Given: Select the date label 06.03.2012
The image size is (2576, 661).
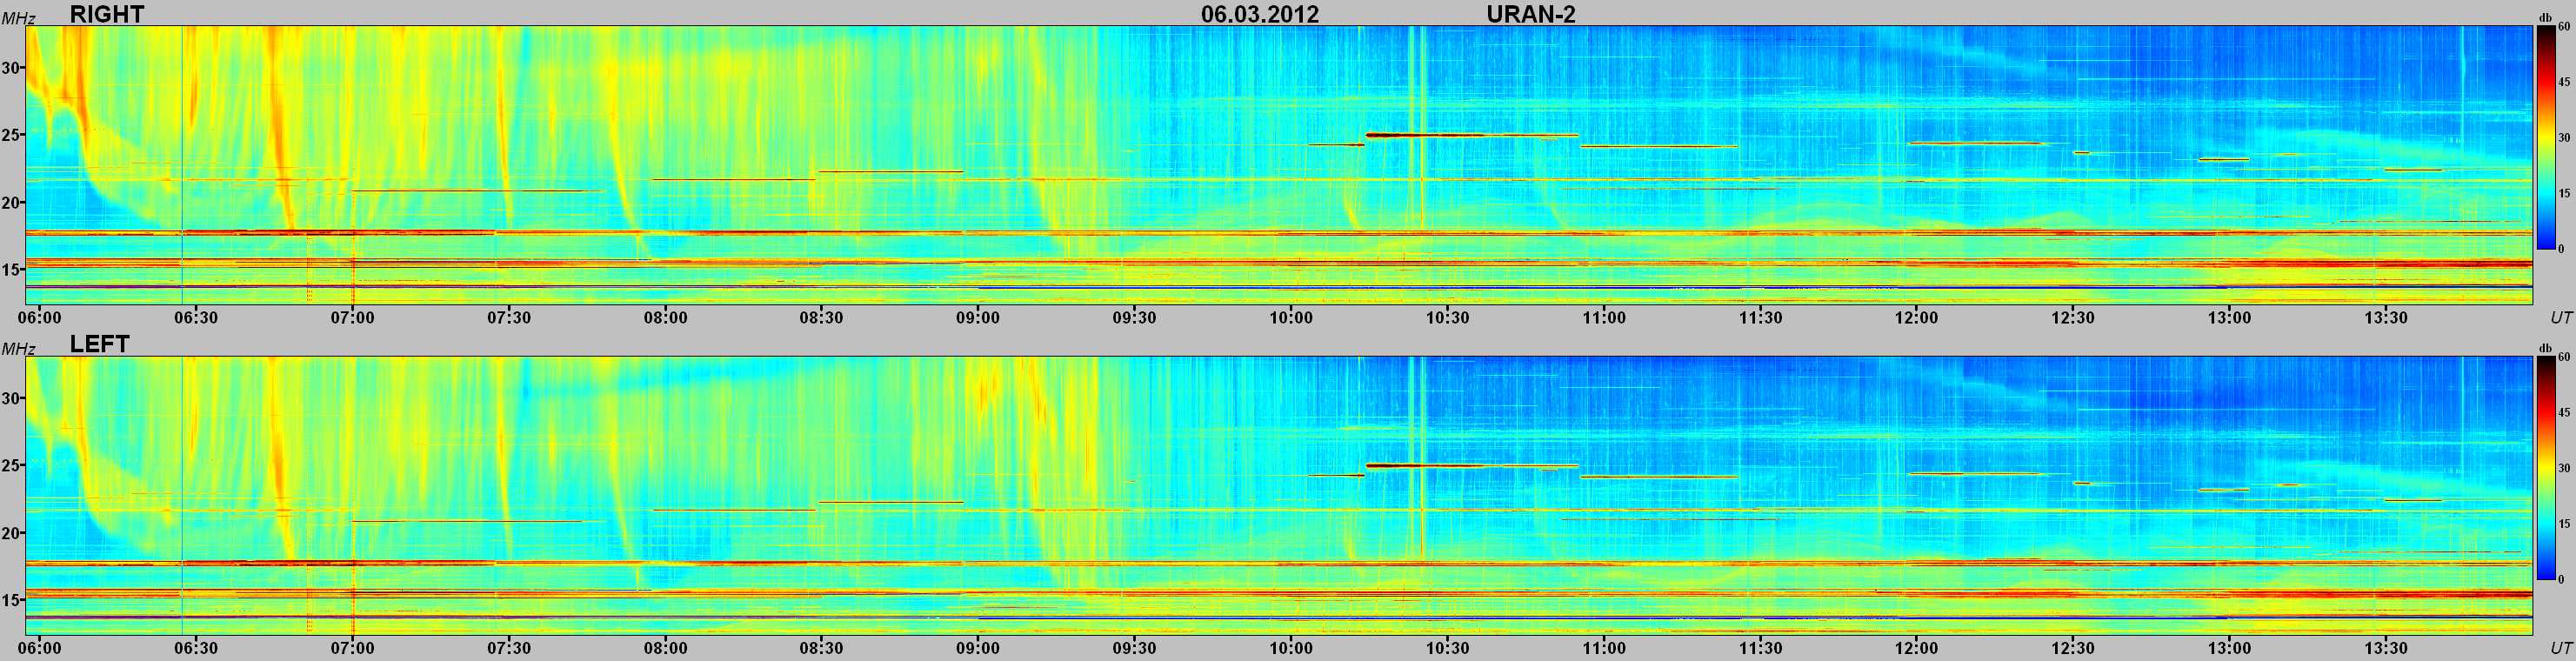Looking at the screenshot, I should [1260, 14].
